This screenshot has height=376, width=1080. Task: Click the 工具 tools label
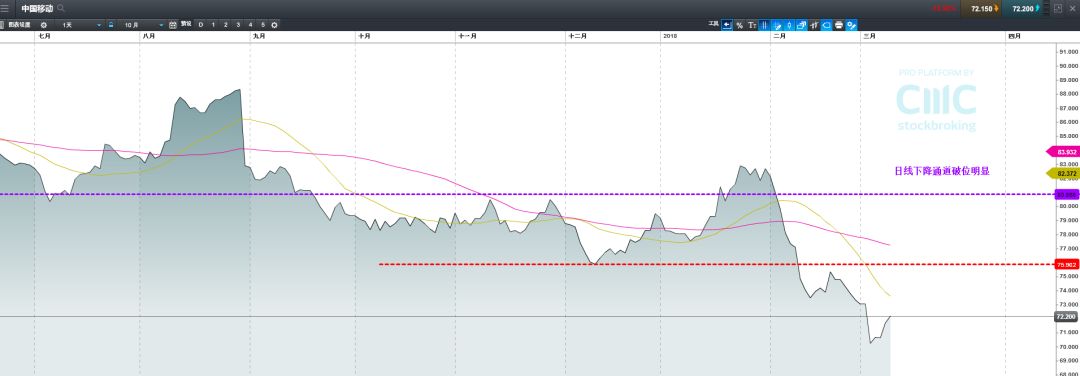click(x=714, y=24)
